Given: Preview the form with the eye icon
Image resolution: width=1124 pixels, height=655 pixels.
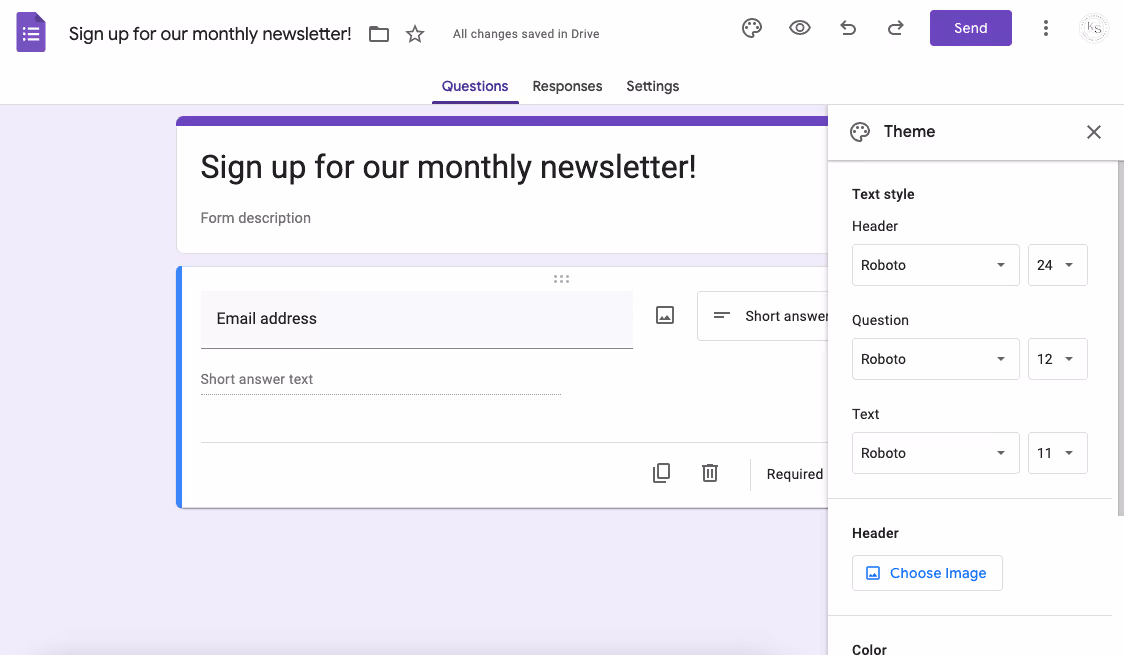Looking at the screenshot, I should tap(799, 28).
